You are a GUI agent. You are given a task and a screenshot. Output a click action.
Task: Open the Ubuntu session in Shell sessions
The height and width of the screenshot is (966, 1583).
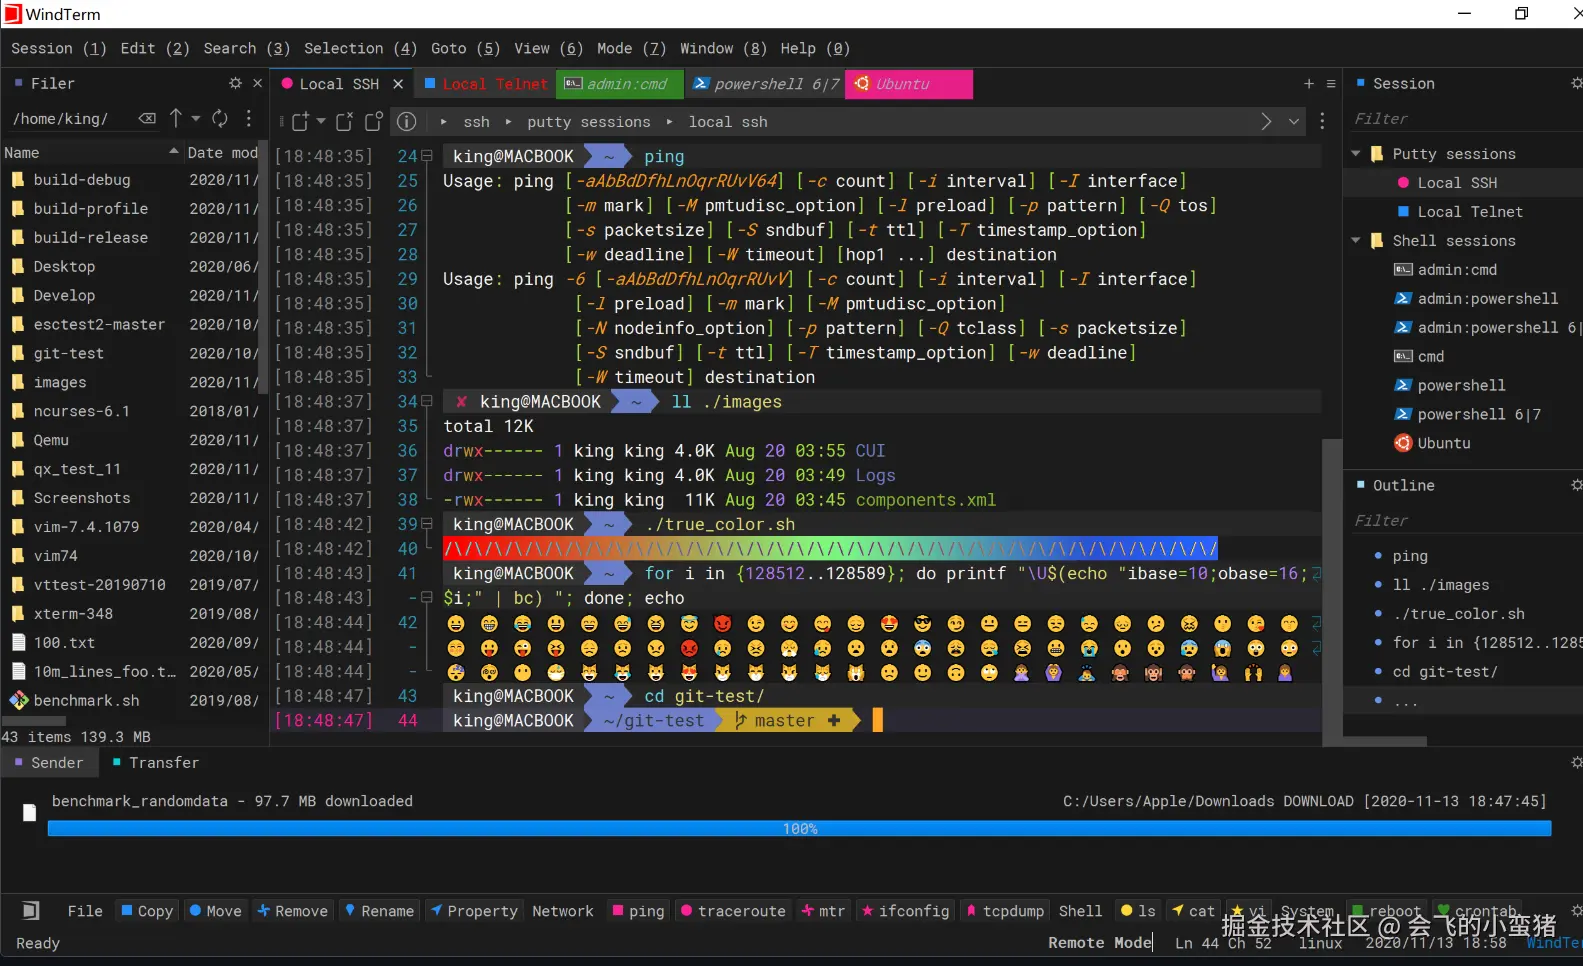coord(1443,443)
